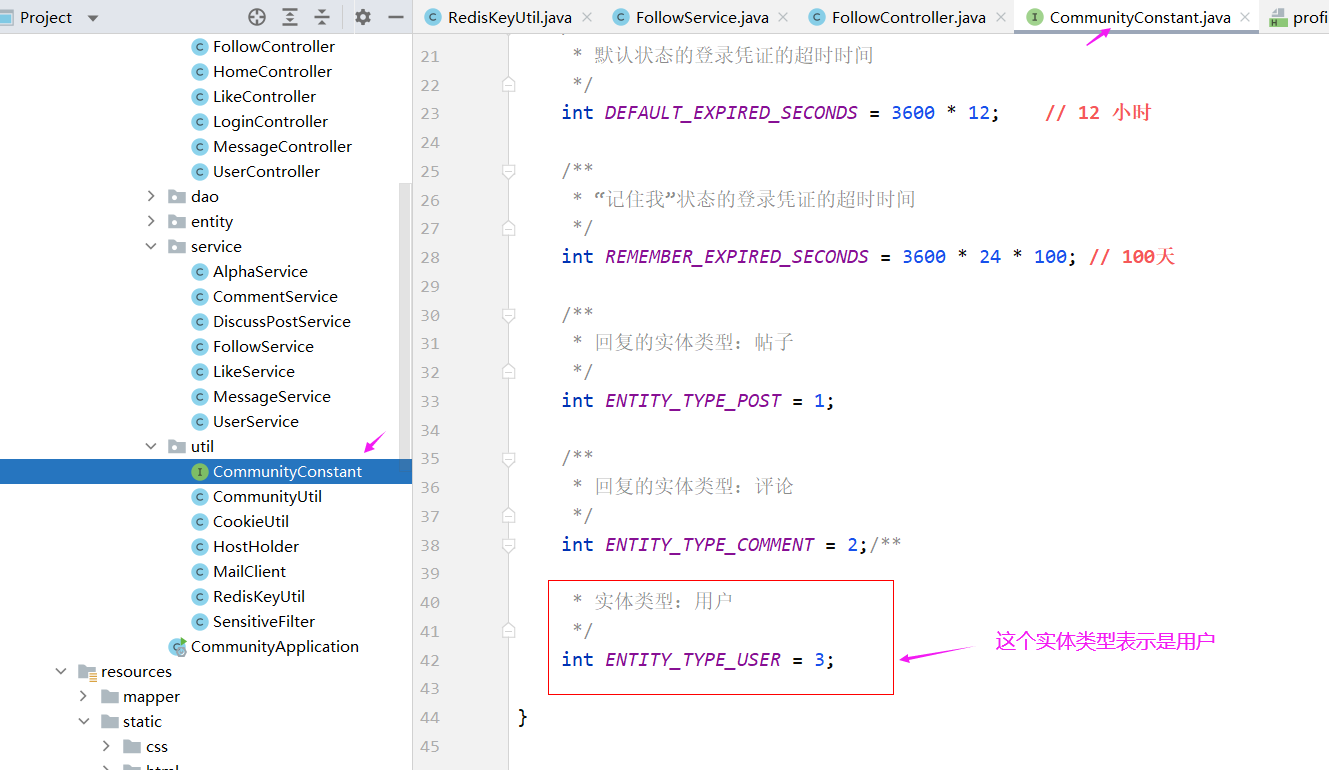Select SensitiveFilter class icon
The width and height of the screenshot is (1329, 770).
199,621
